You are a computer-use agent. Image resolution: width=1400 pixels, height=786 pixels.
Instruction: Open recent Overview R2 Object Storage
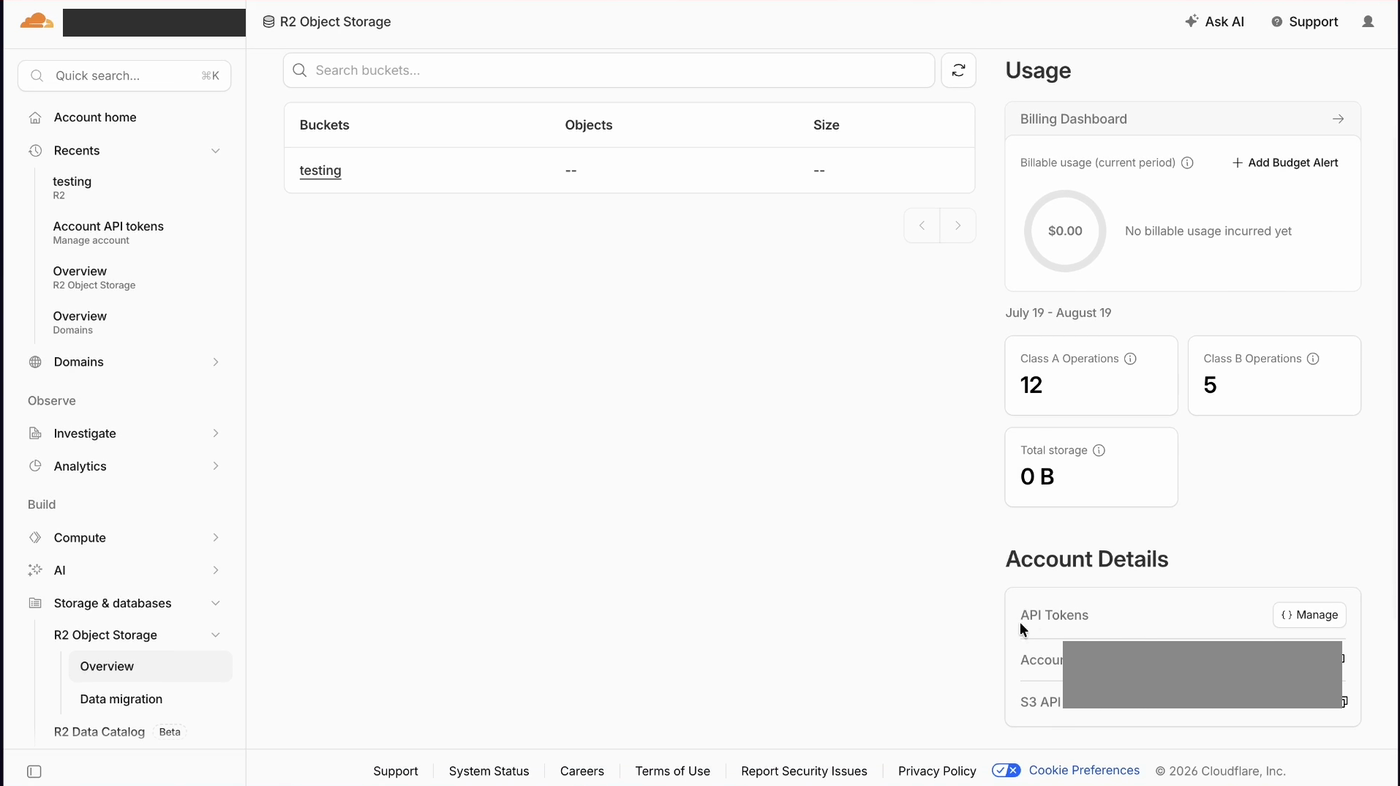tap(94, 277)
